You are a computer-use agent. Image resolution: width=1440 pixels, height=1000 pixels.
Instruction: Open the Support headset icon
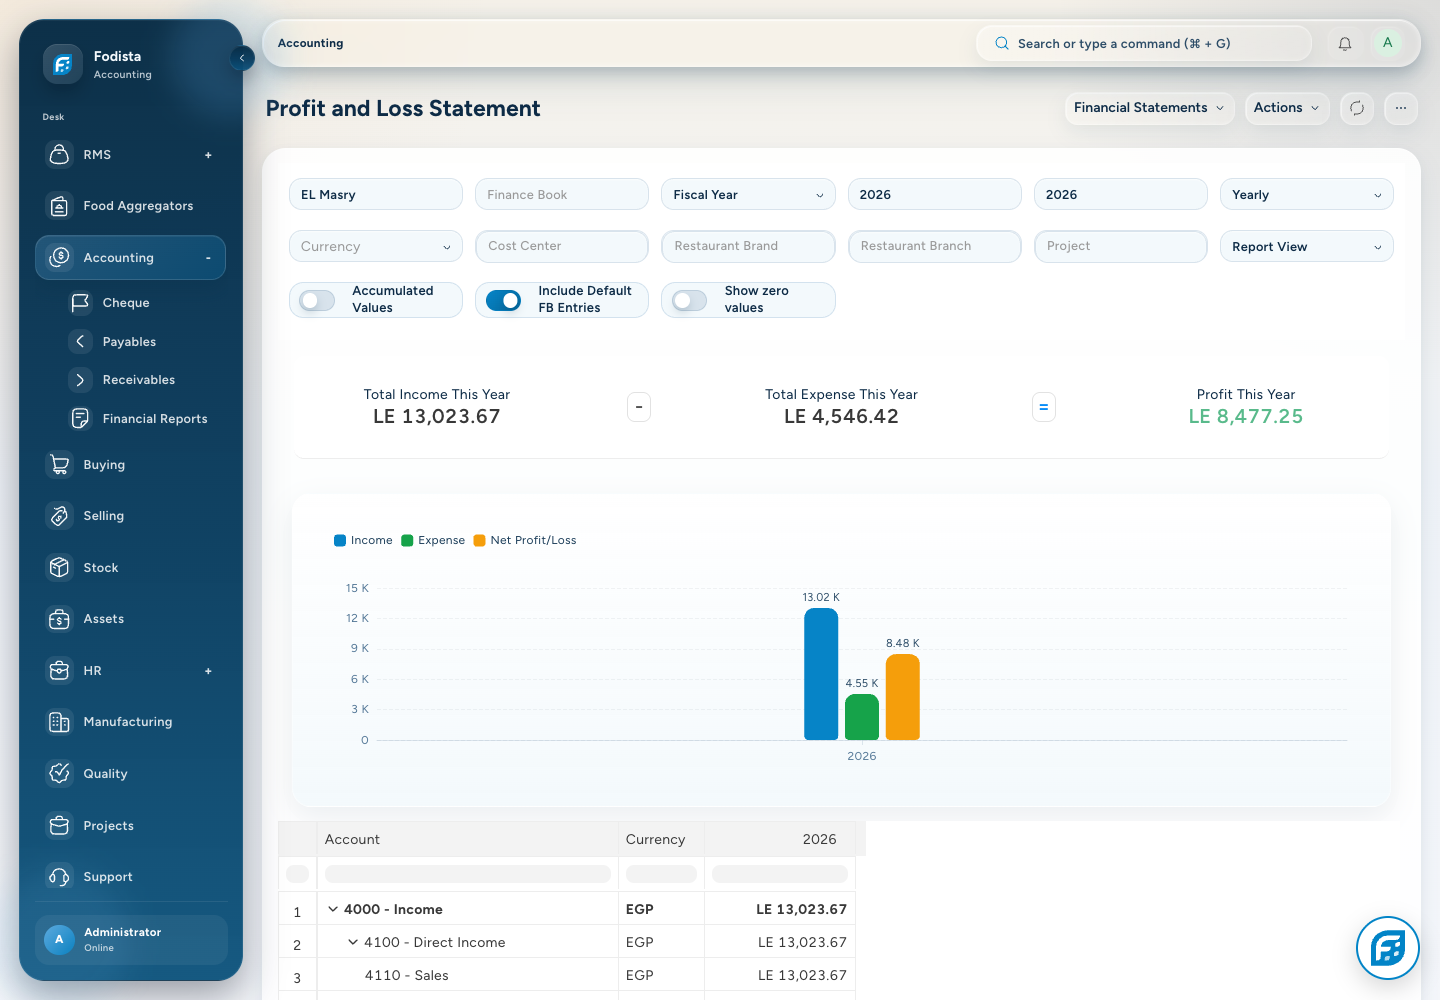coord(60,877)
